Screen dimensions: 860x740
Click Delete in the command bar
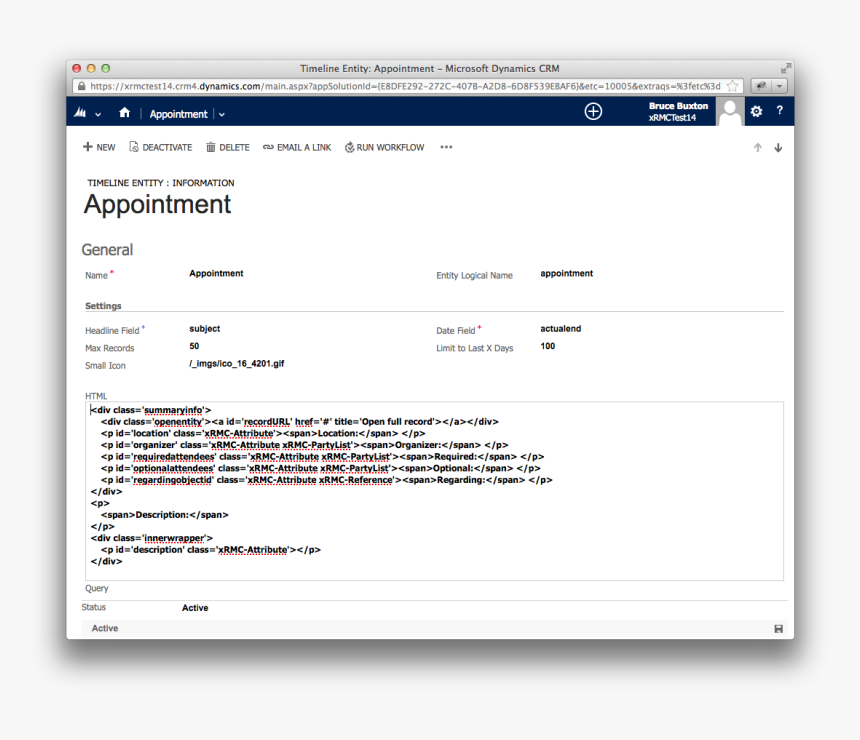228,147
